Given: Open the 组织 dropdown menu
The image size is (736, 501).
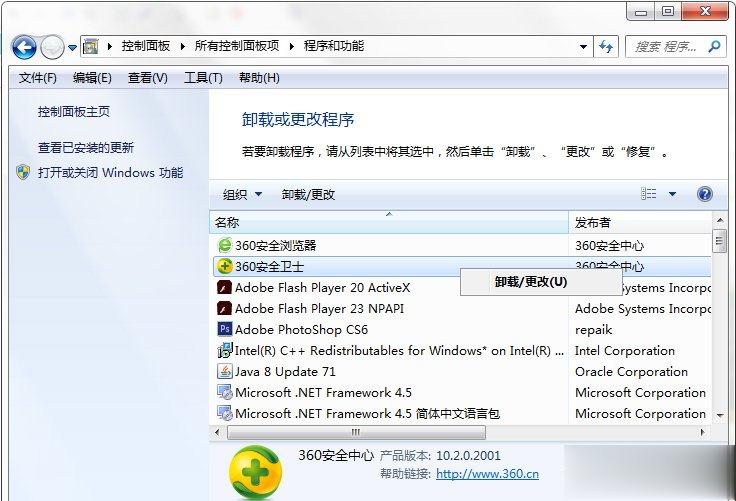Looking at the screenshot, I should 242,194.
